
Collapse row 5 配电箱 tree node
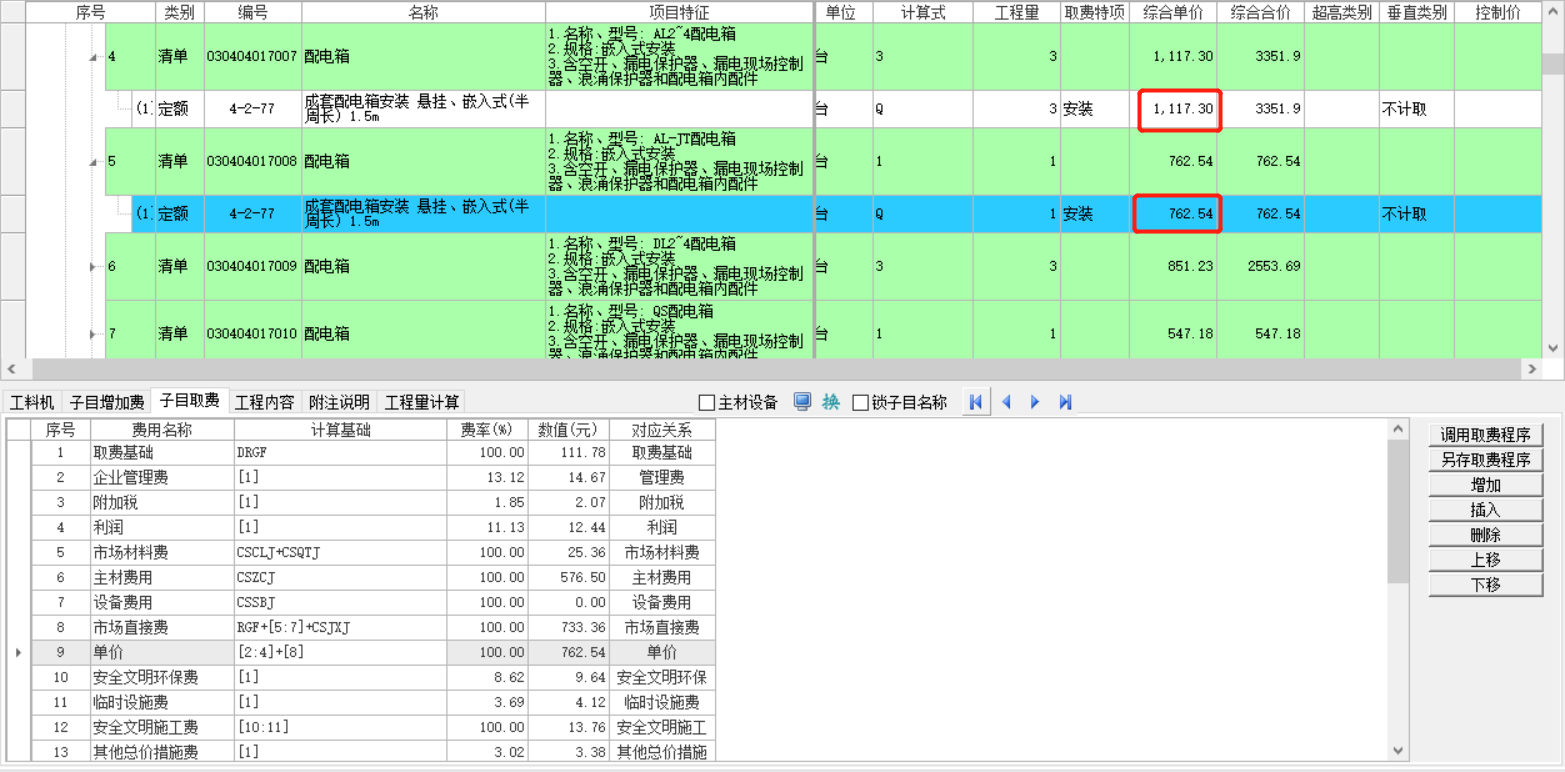pos(94,162)
